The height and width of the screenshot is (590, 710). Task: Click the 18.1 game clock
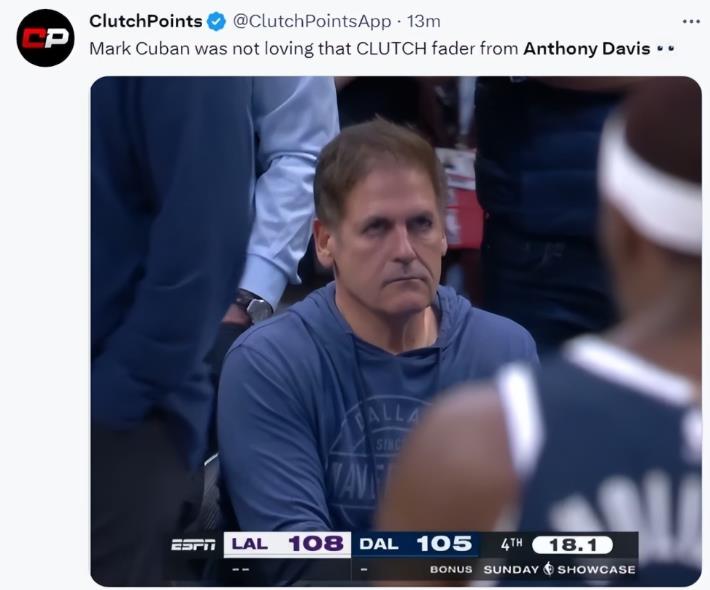[x=572, y=545]
